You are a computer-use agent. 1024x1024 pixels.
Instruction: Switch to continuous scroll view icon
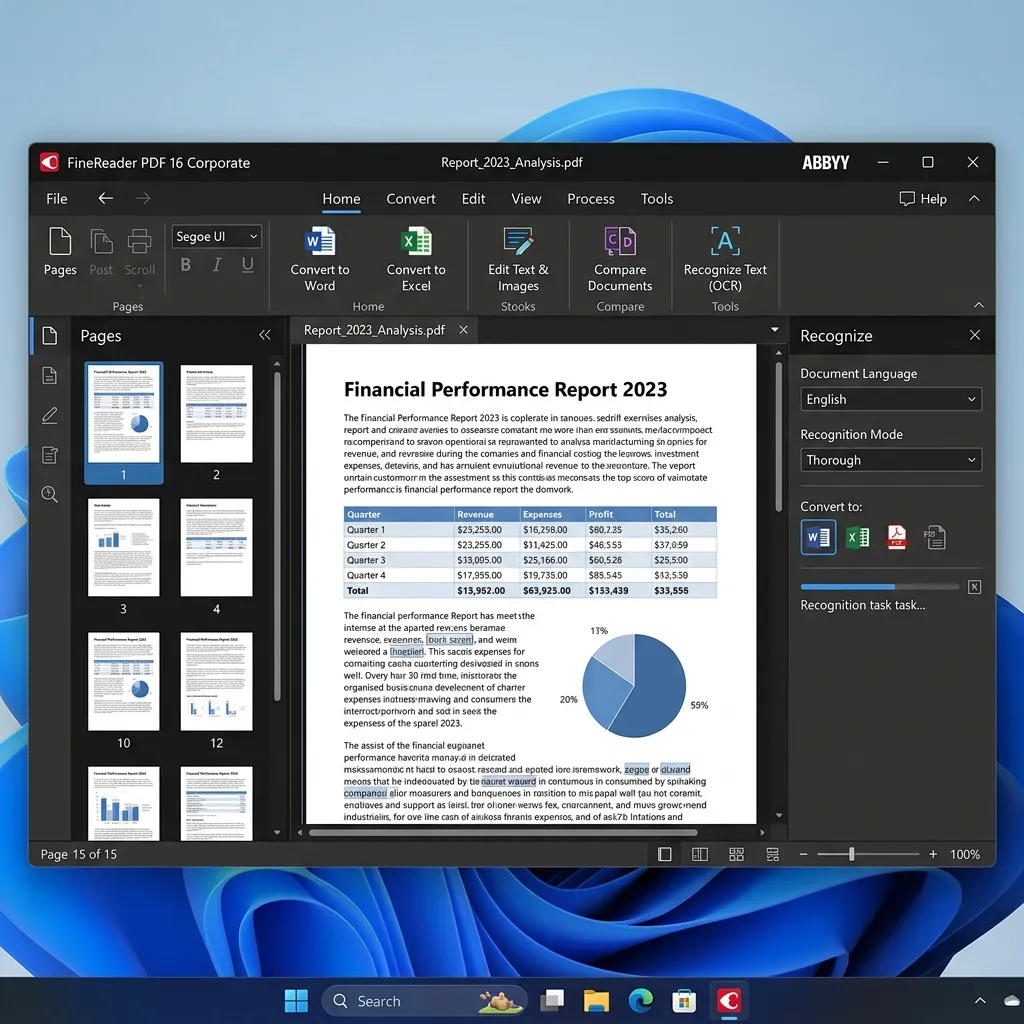coord(773,854)
